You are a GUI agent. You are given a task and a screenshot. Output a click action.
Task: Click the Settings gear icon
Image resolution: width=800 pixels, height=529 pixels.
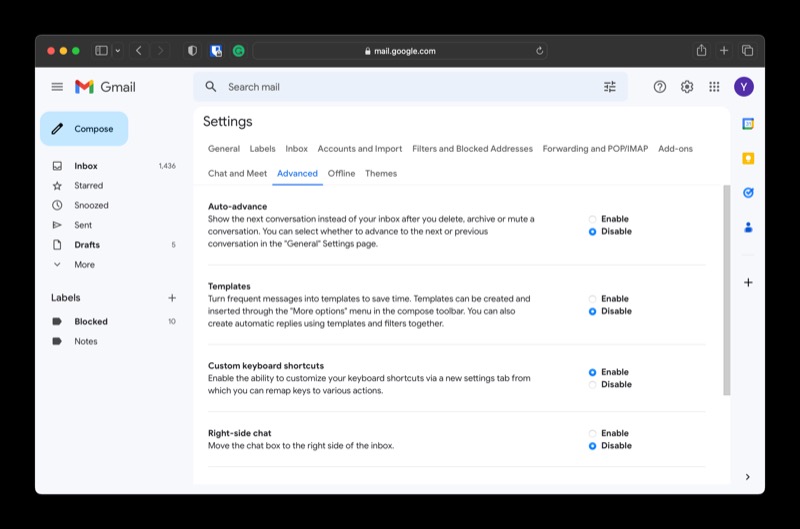(687, 87)
